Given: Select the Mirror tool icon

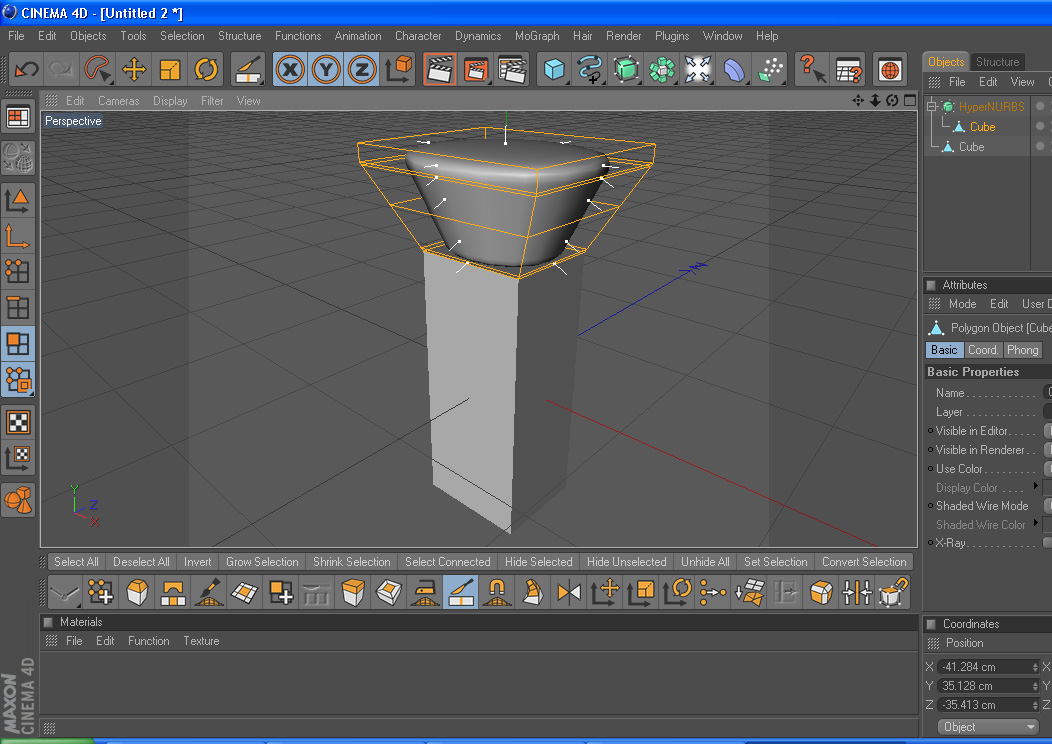Looking at the screenshot, I should coord(569,592).
